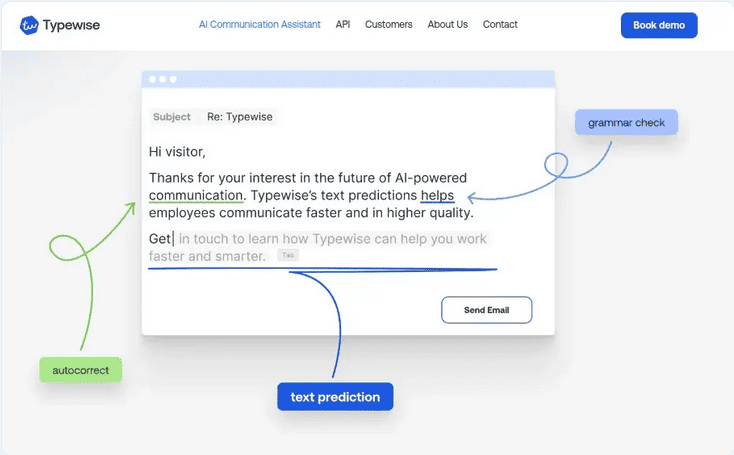The width and height of the screenshot is (734, 455).
Task: Click the Typewise brand name text
Action: point(71,25)
